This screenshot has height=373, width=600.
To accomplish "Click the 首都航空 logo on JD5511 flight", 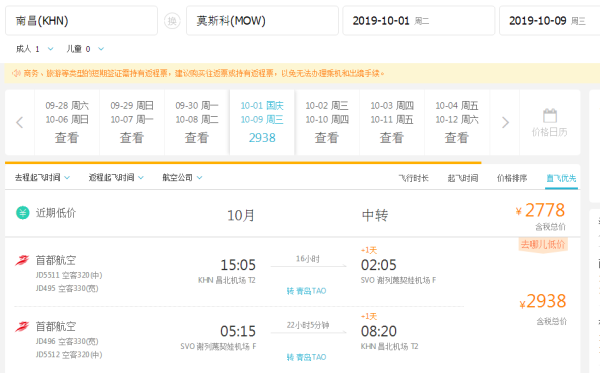I will click(x=22, y=260).
